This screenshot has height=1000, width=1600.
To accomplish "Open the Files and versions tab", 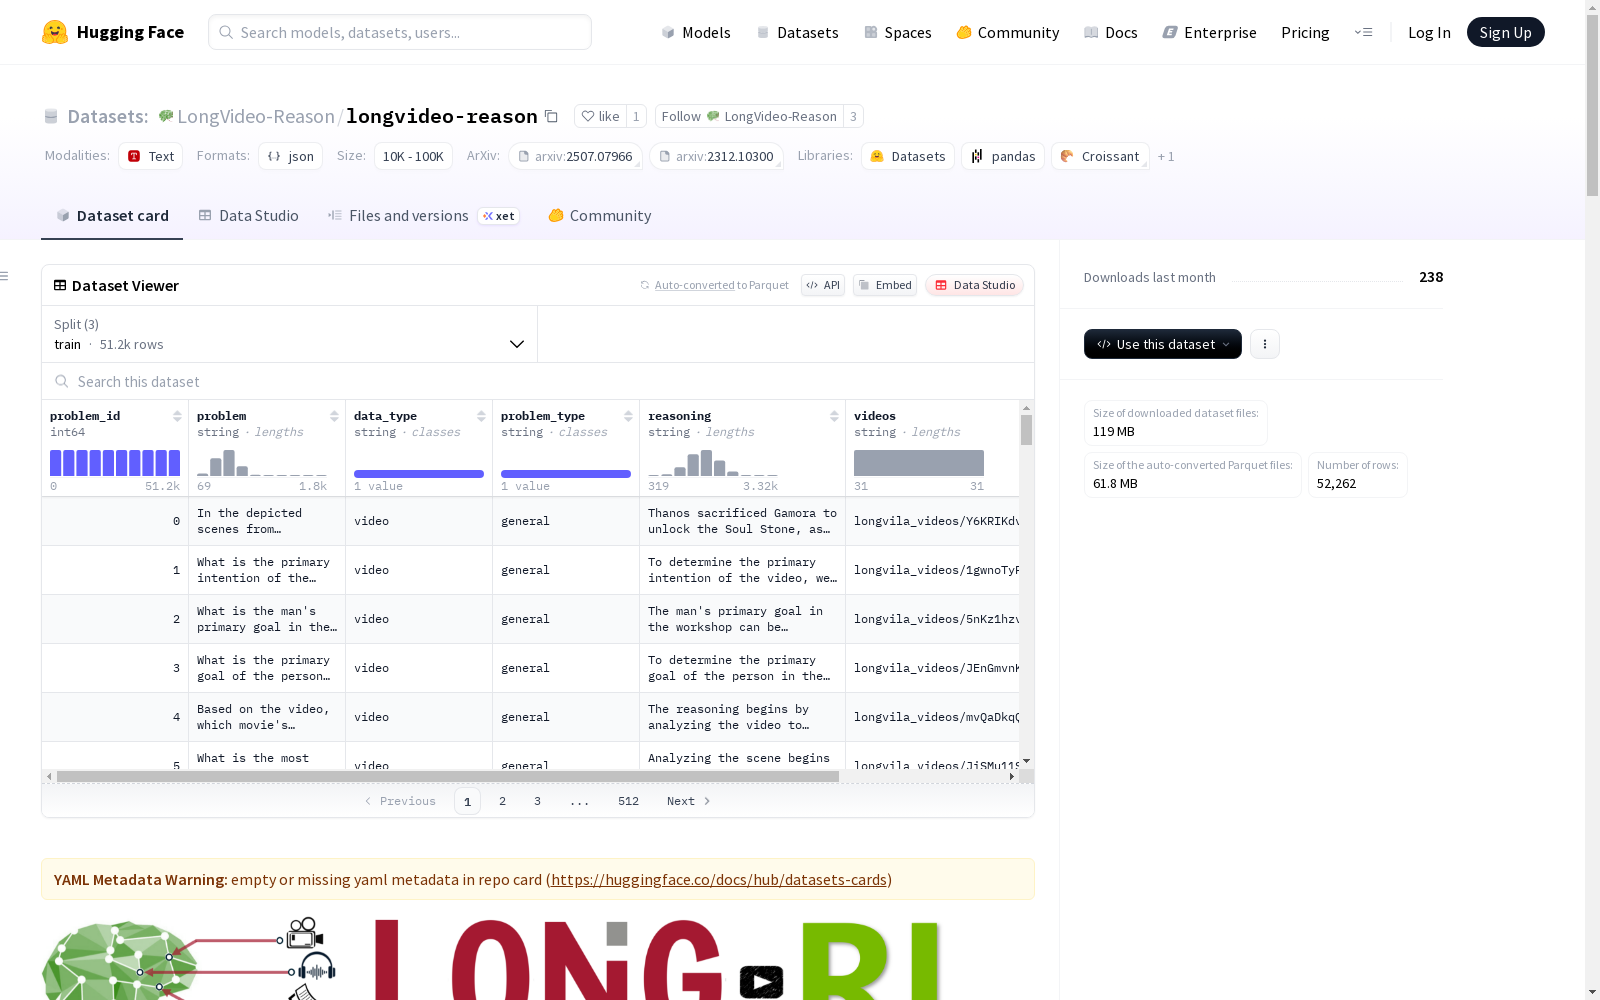I will (x=424, y=216).
